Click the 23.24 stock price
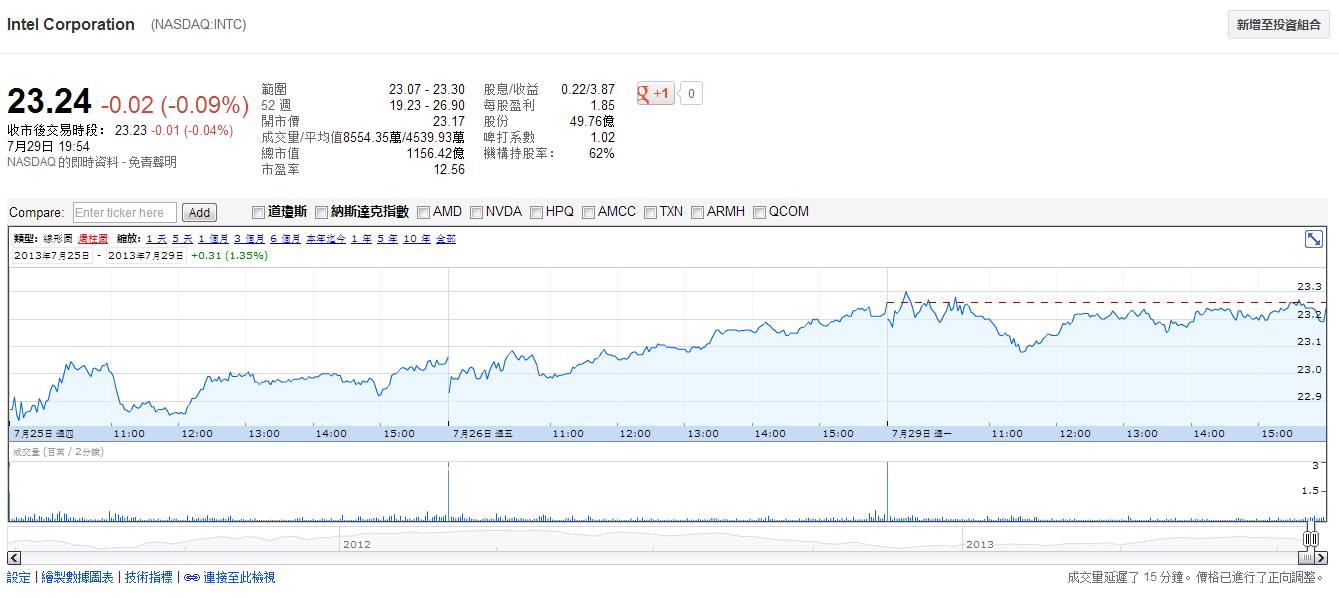 click(49, 102)
